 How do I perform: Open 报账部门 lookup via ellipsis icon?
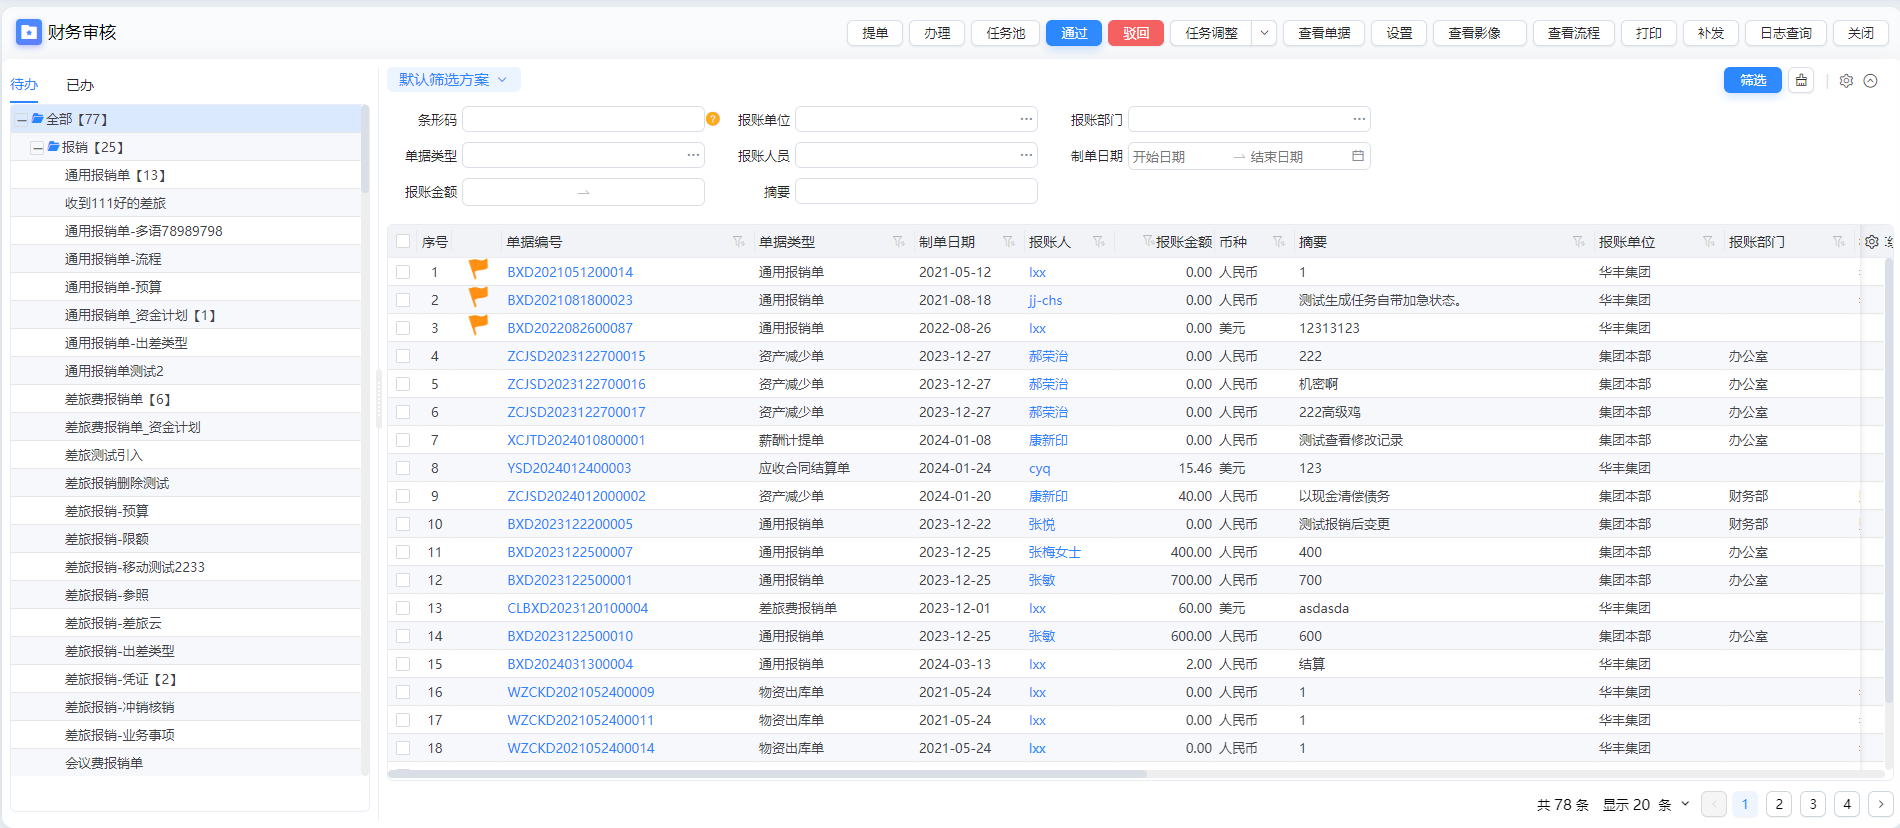(1359, 119)
